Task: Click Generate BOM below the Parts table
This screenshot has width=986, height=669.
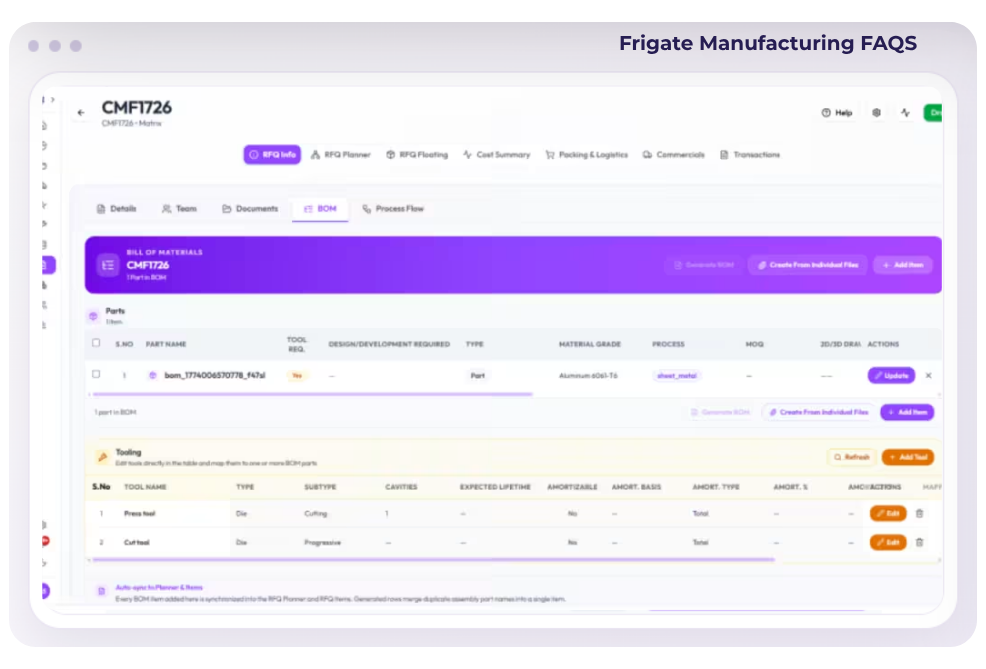Action: click(x=720, y=412)
